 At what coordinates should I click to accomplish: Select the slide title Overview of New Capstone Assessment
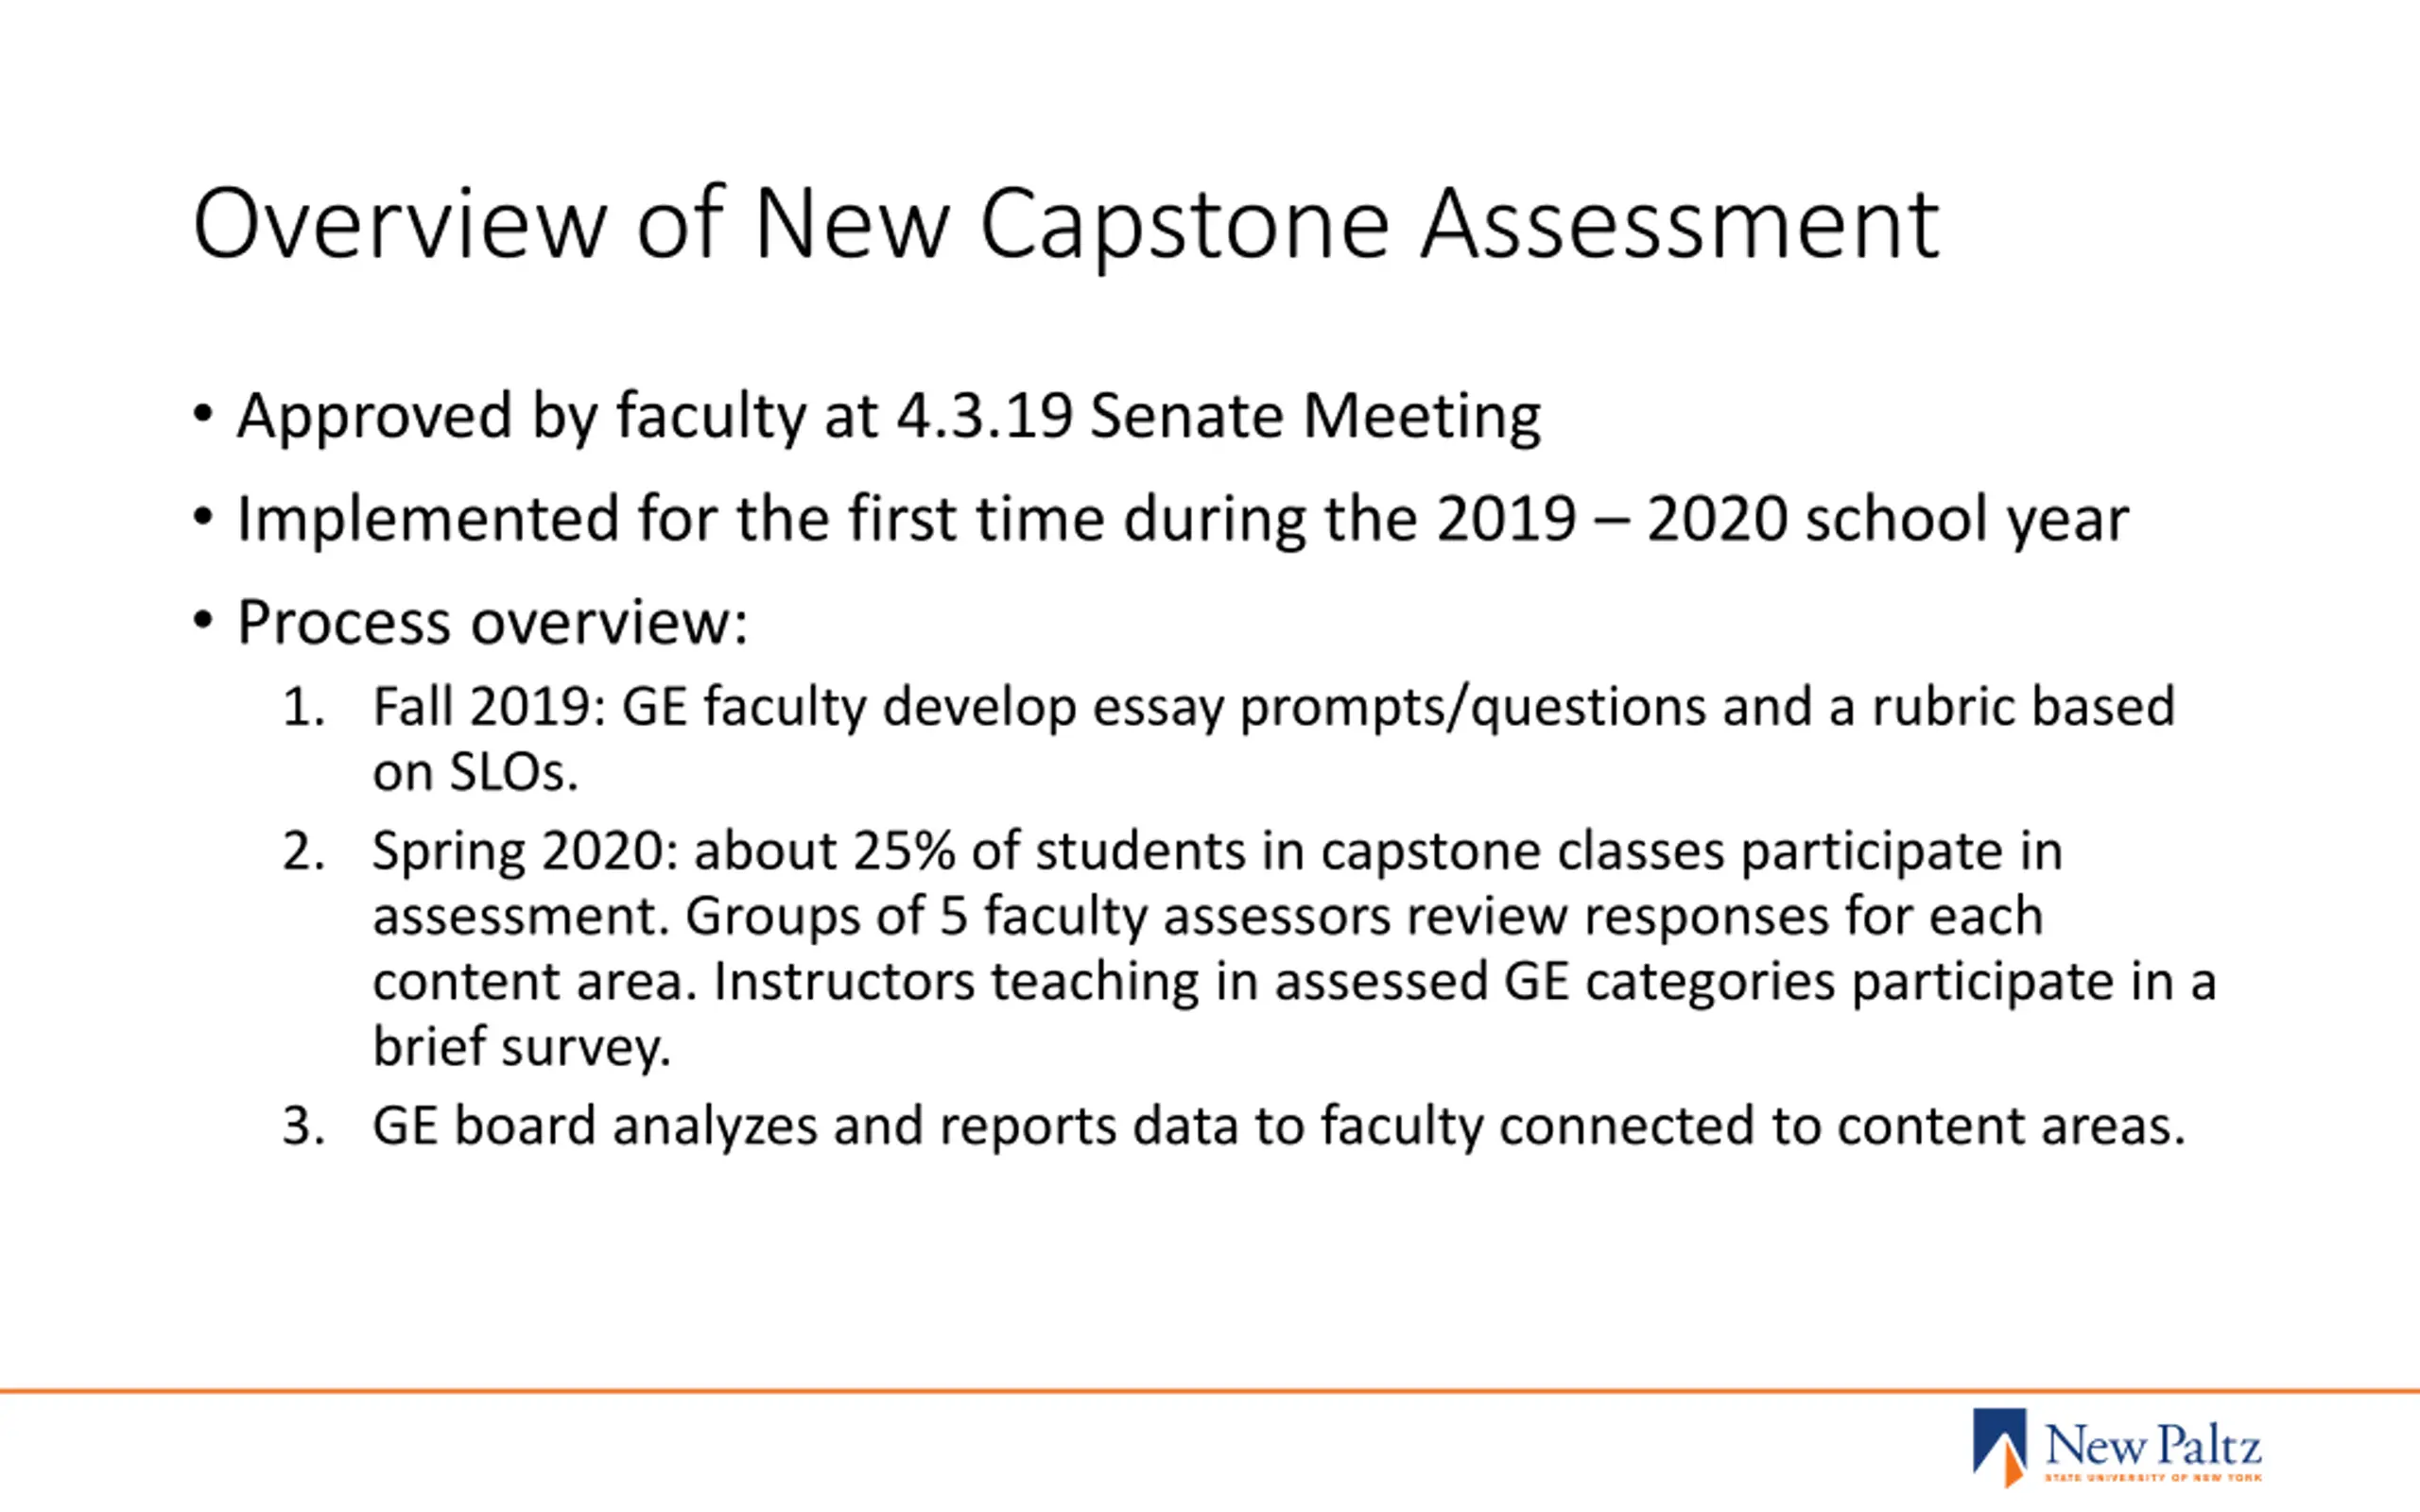tap(1066, 225)
